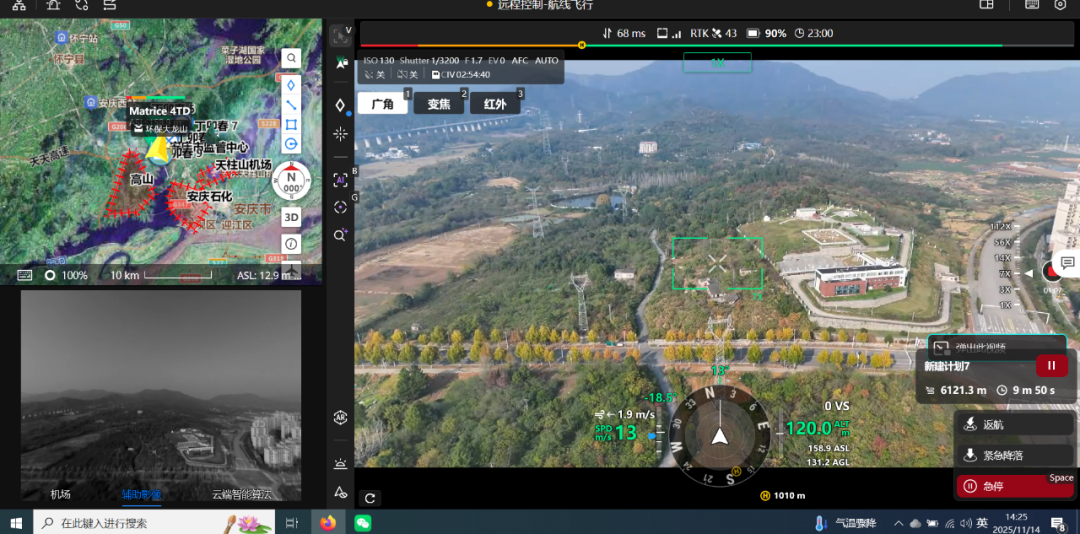Set zoom slider to 14X
The height and width of the screenshot is (534, 1080).
[x=1003, y=258]
